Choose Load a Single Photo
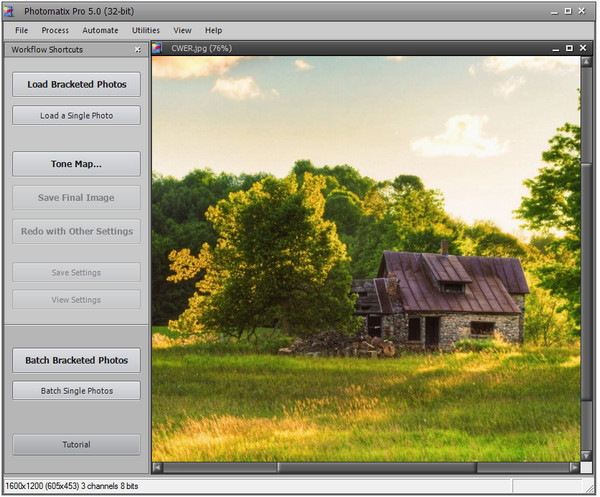Image resolution: width=600 pixels, height=497 pixels. coord(76,116)
